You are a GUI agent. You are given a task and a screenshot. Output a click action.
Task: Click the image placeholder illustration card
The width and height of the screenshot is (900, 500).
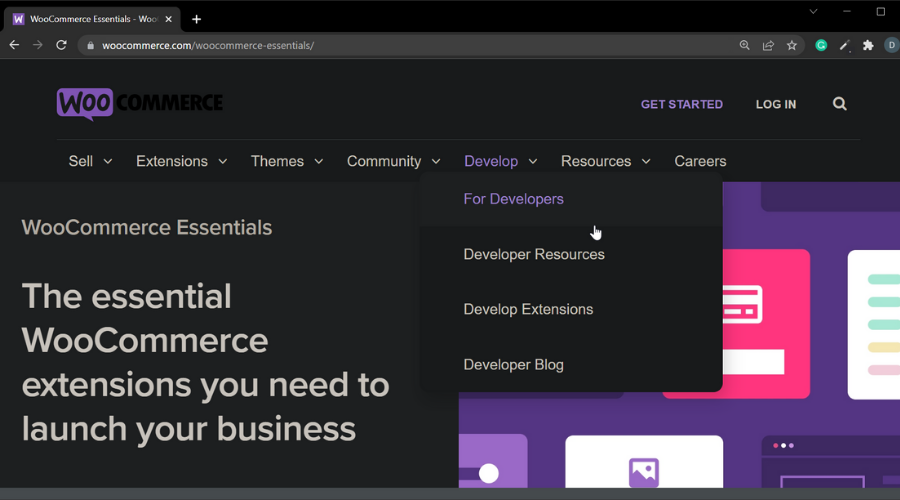644,462
